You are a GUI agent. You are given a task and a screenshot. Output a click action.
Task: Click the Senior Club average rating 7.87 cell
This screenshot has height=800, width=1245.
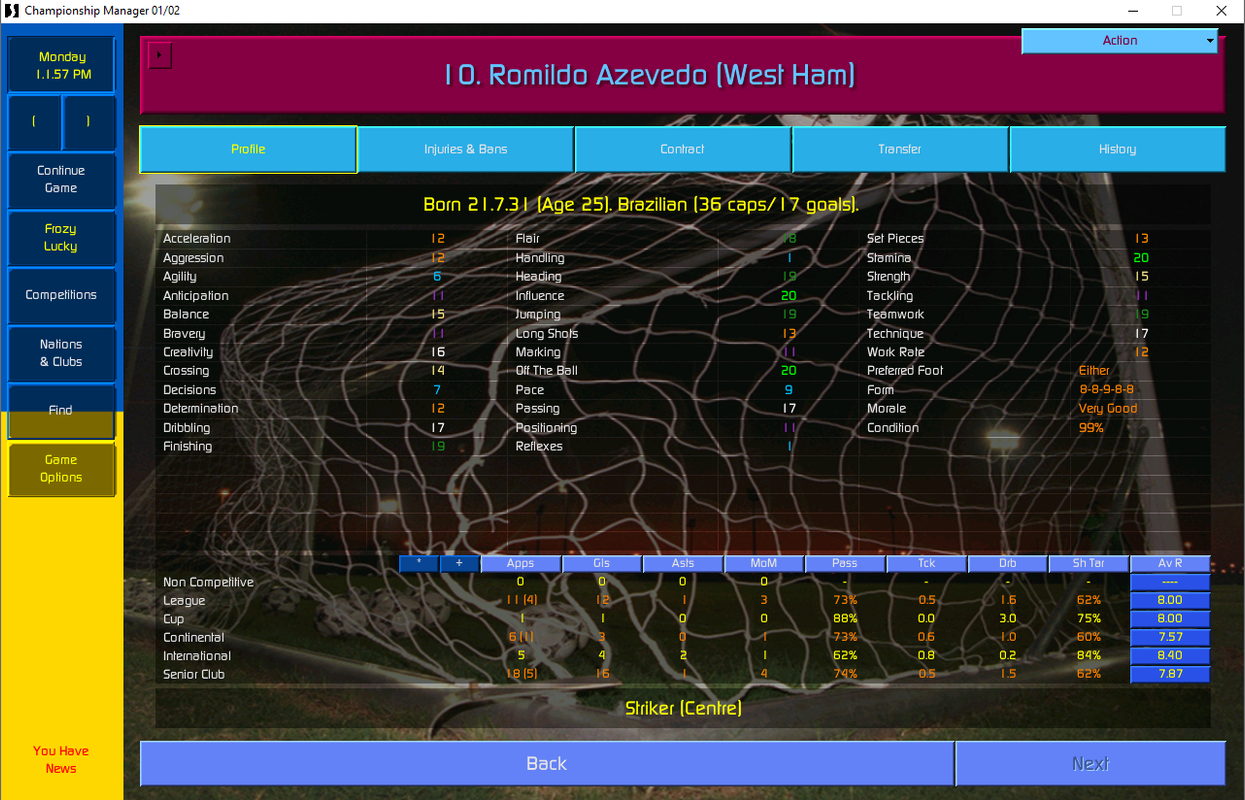coord(1170,674)
